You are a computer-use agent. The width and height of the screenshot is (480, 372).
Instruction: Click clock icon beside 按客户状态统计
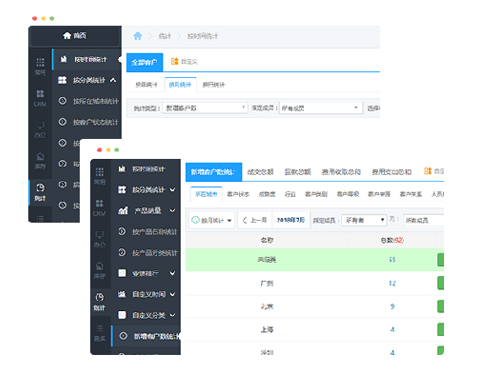tap(62, 122)
